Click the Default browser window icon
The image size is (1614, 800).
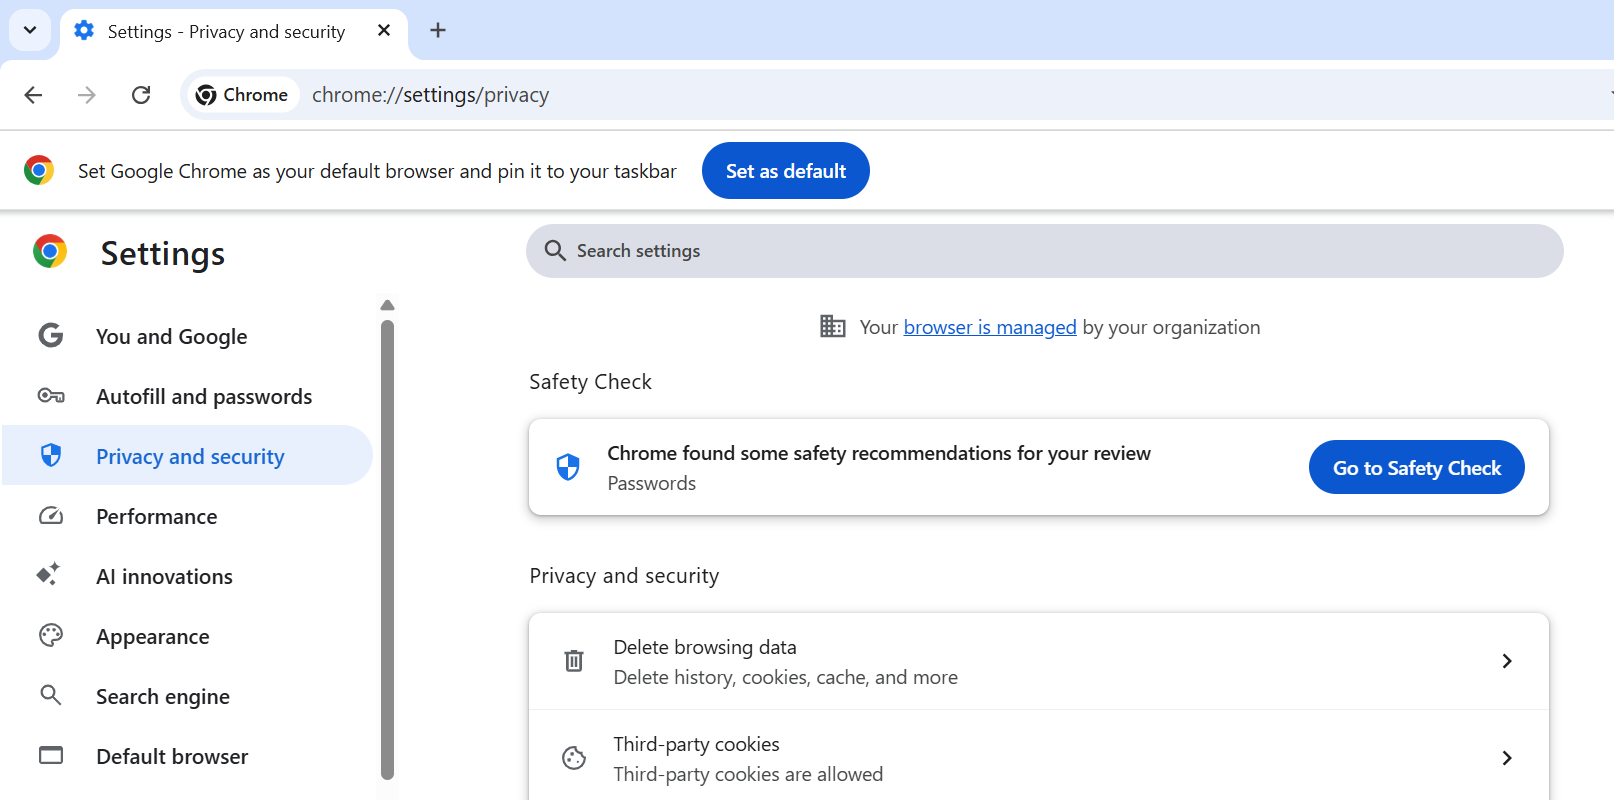[x=51, y=755]
